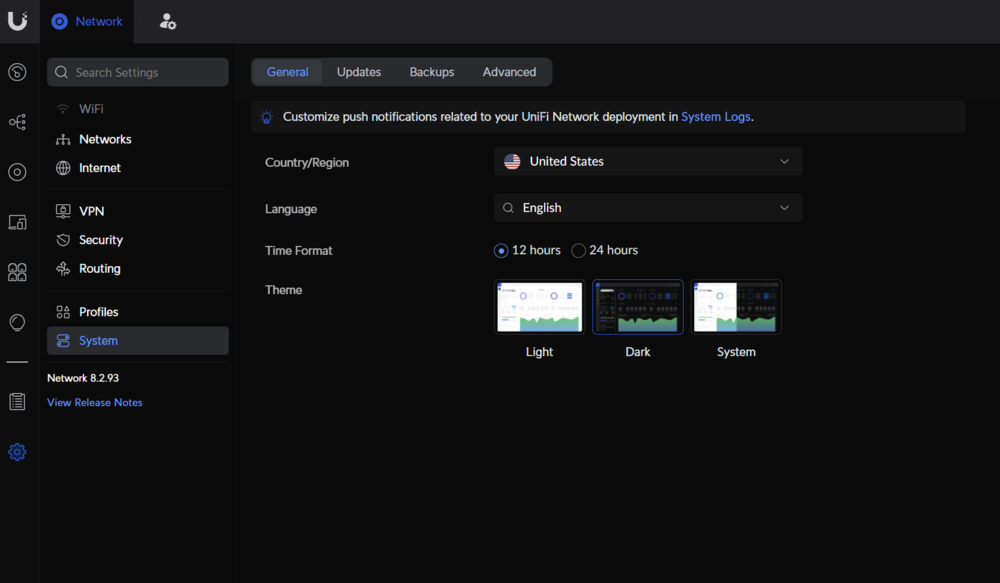Switch to the Updates tab
The image size is (1000, 583).
(x=359, y=72)
